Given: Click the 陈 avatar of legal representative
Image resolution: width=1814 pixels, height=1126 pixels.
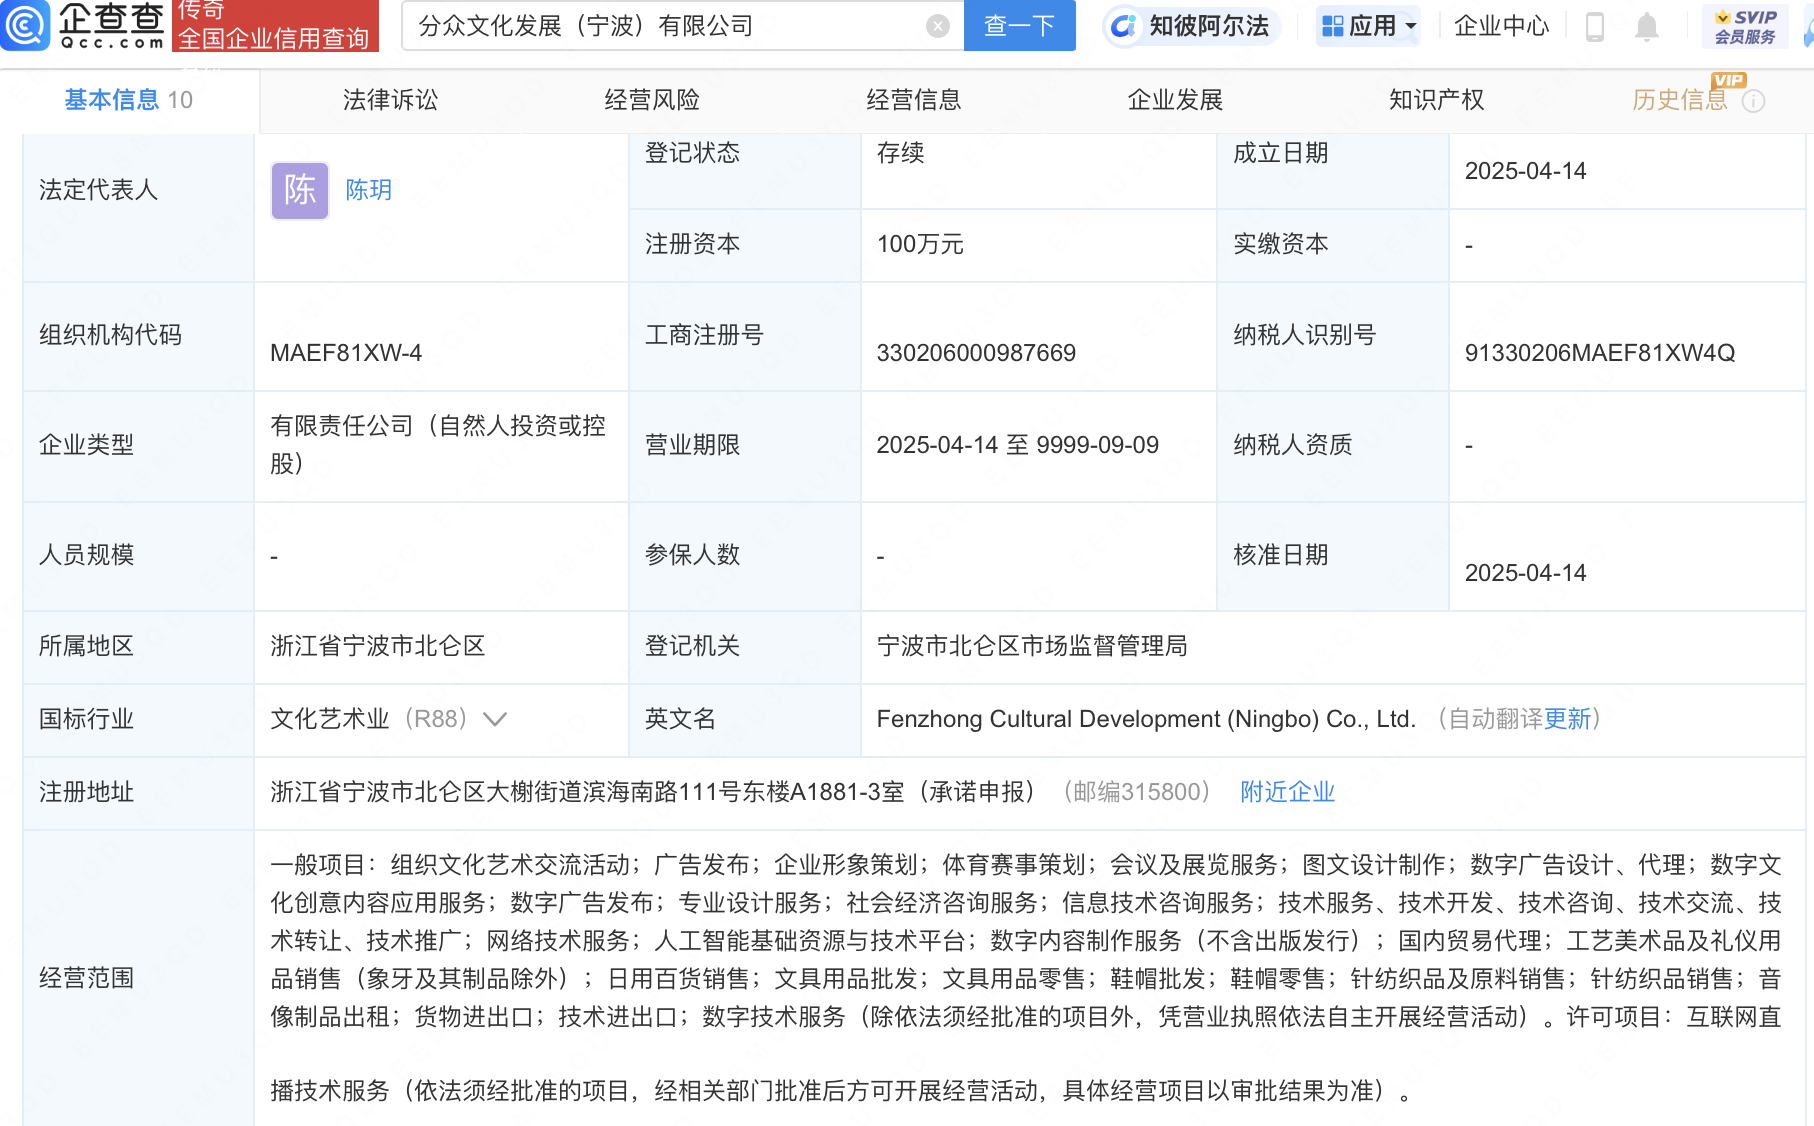Looking at the screenshot, I should coord(299,190).
